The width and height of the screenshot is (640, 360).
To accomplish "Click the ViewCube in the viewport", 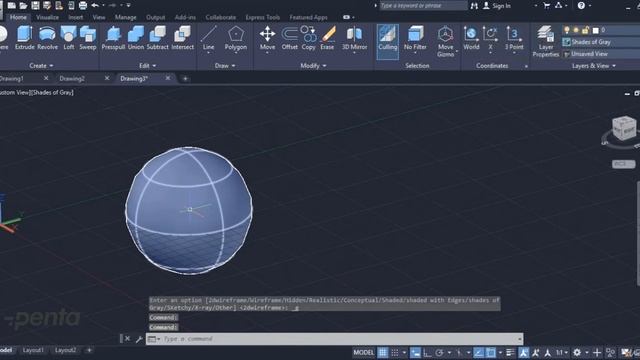I will coord(624,128).
